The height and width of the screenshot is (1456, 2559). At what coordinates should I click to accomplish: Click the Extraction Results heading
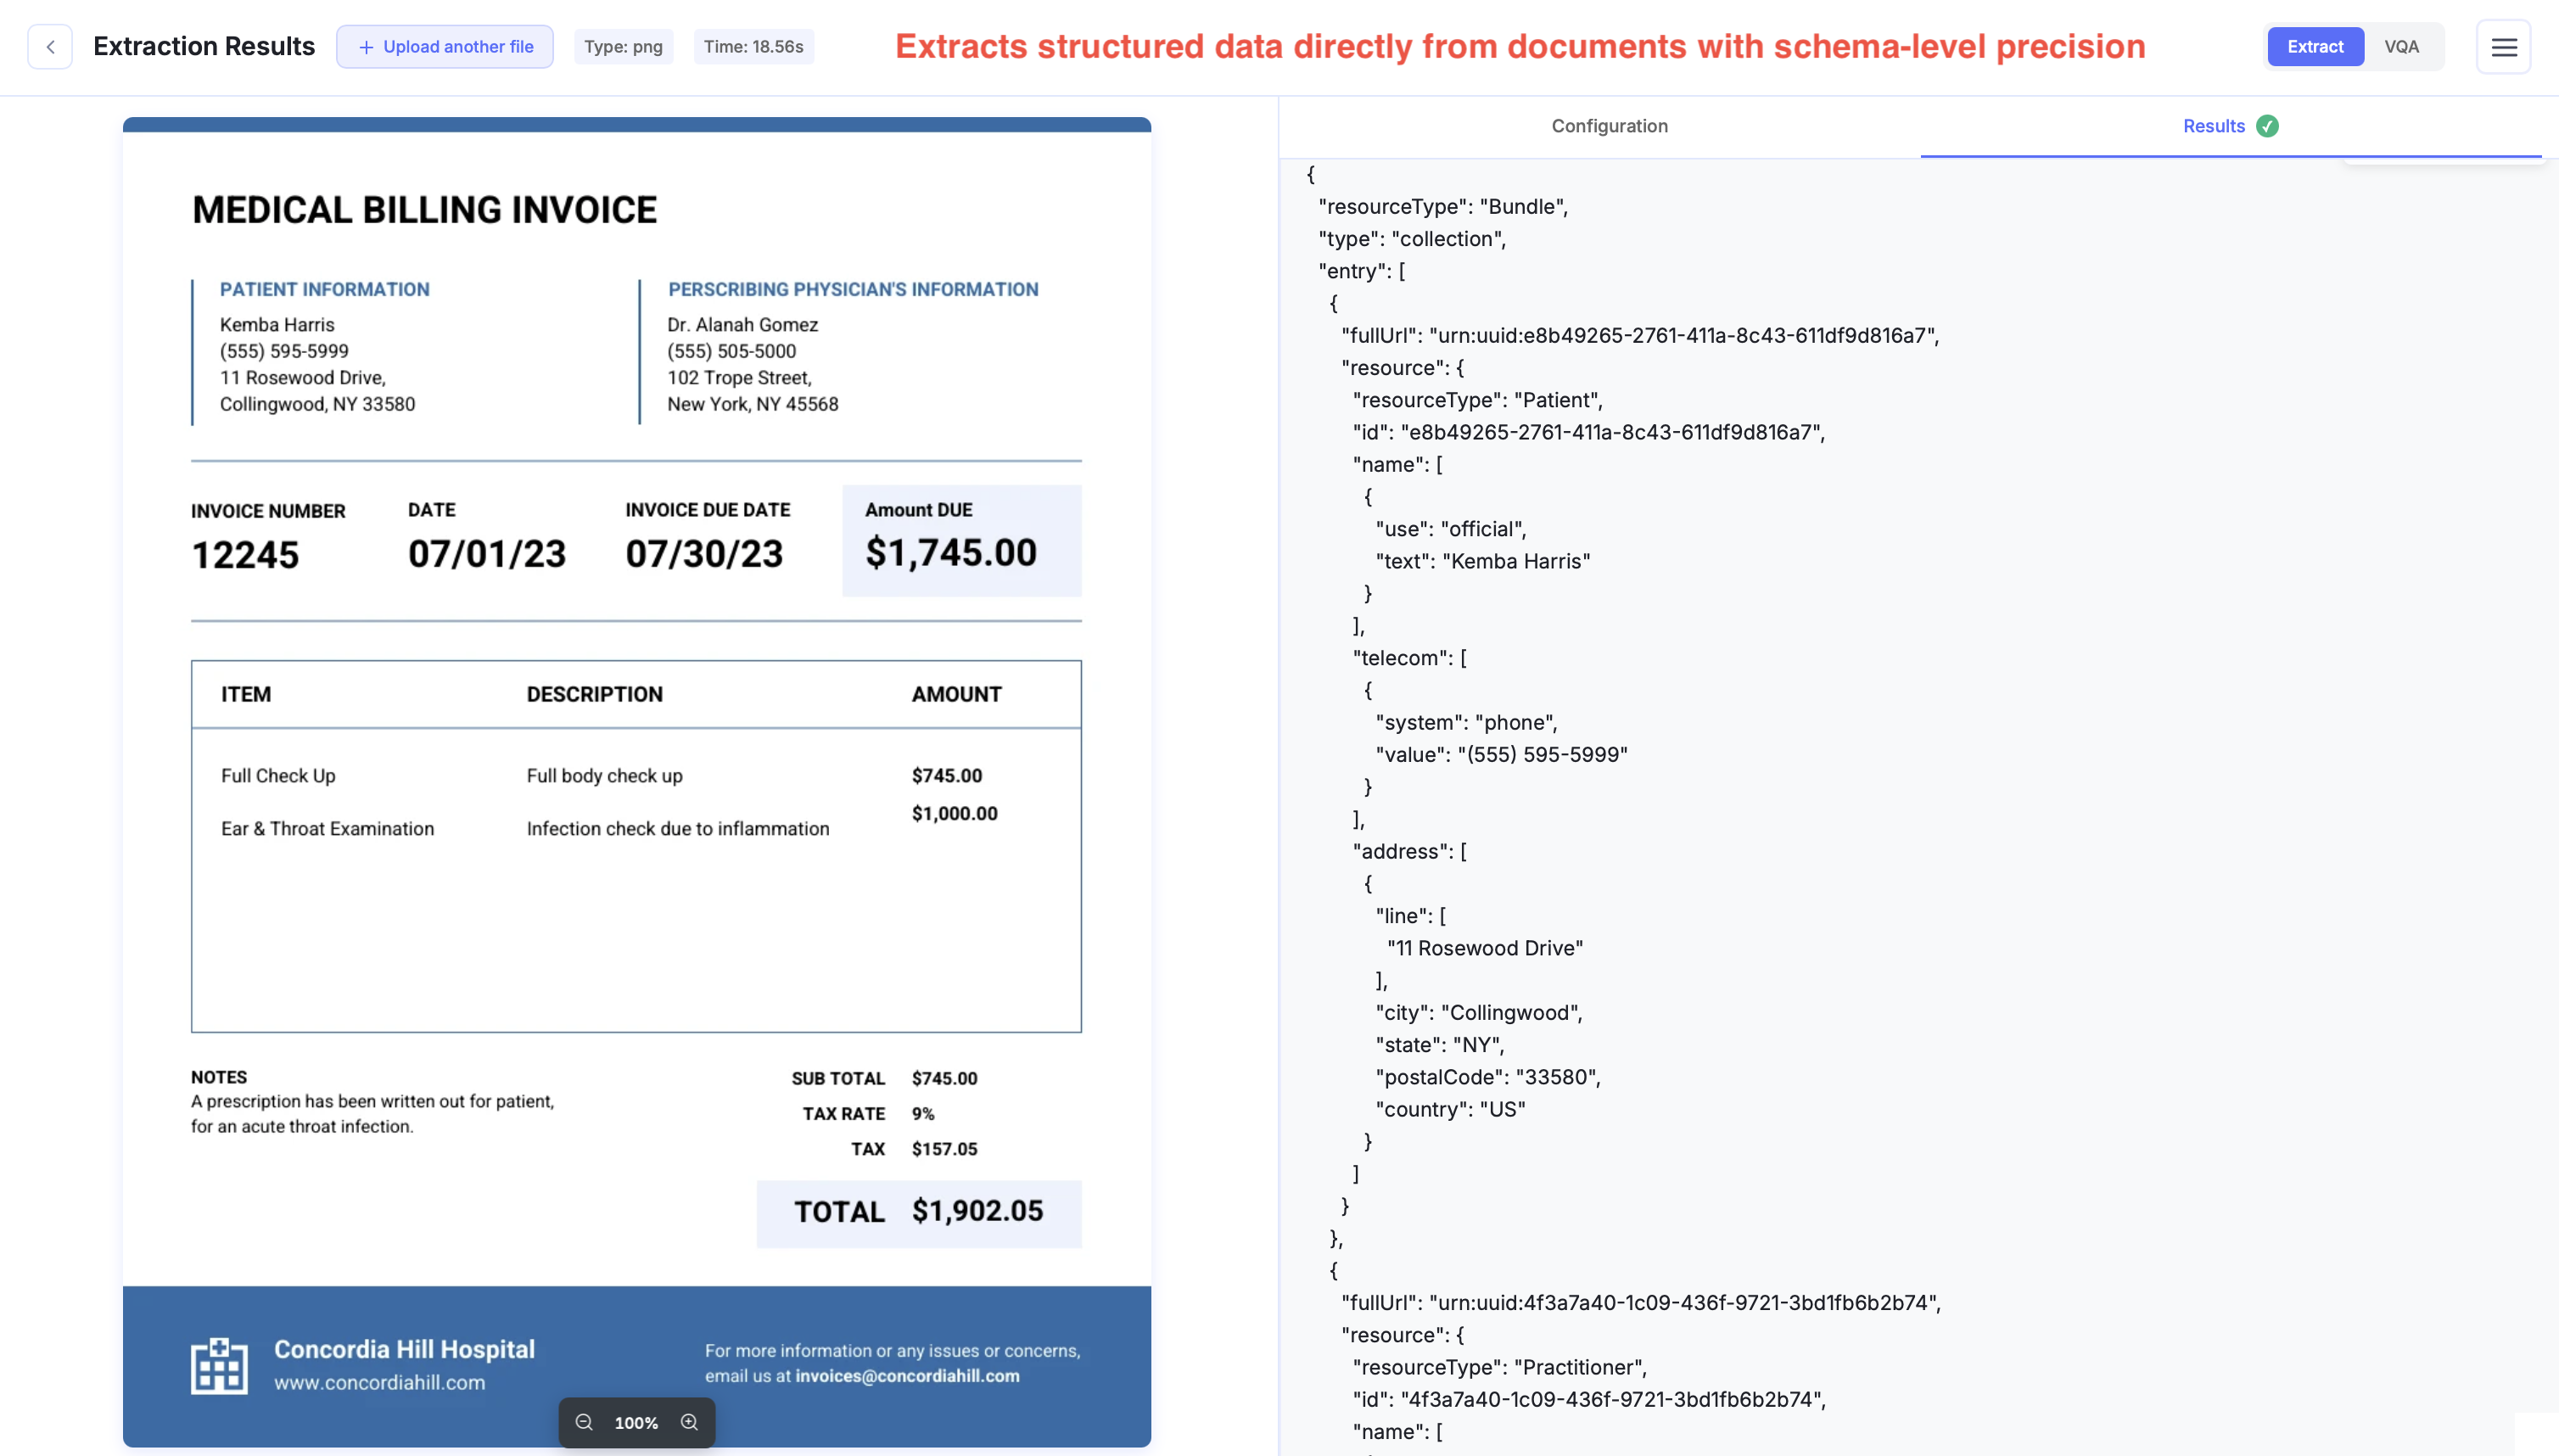click(204, 47)
